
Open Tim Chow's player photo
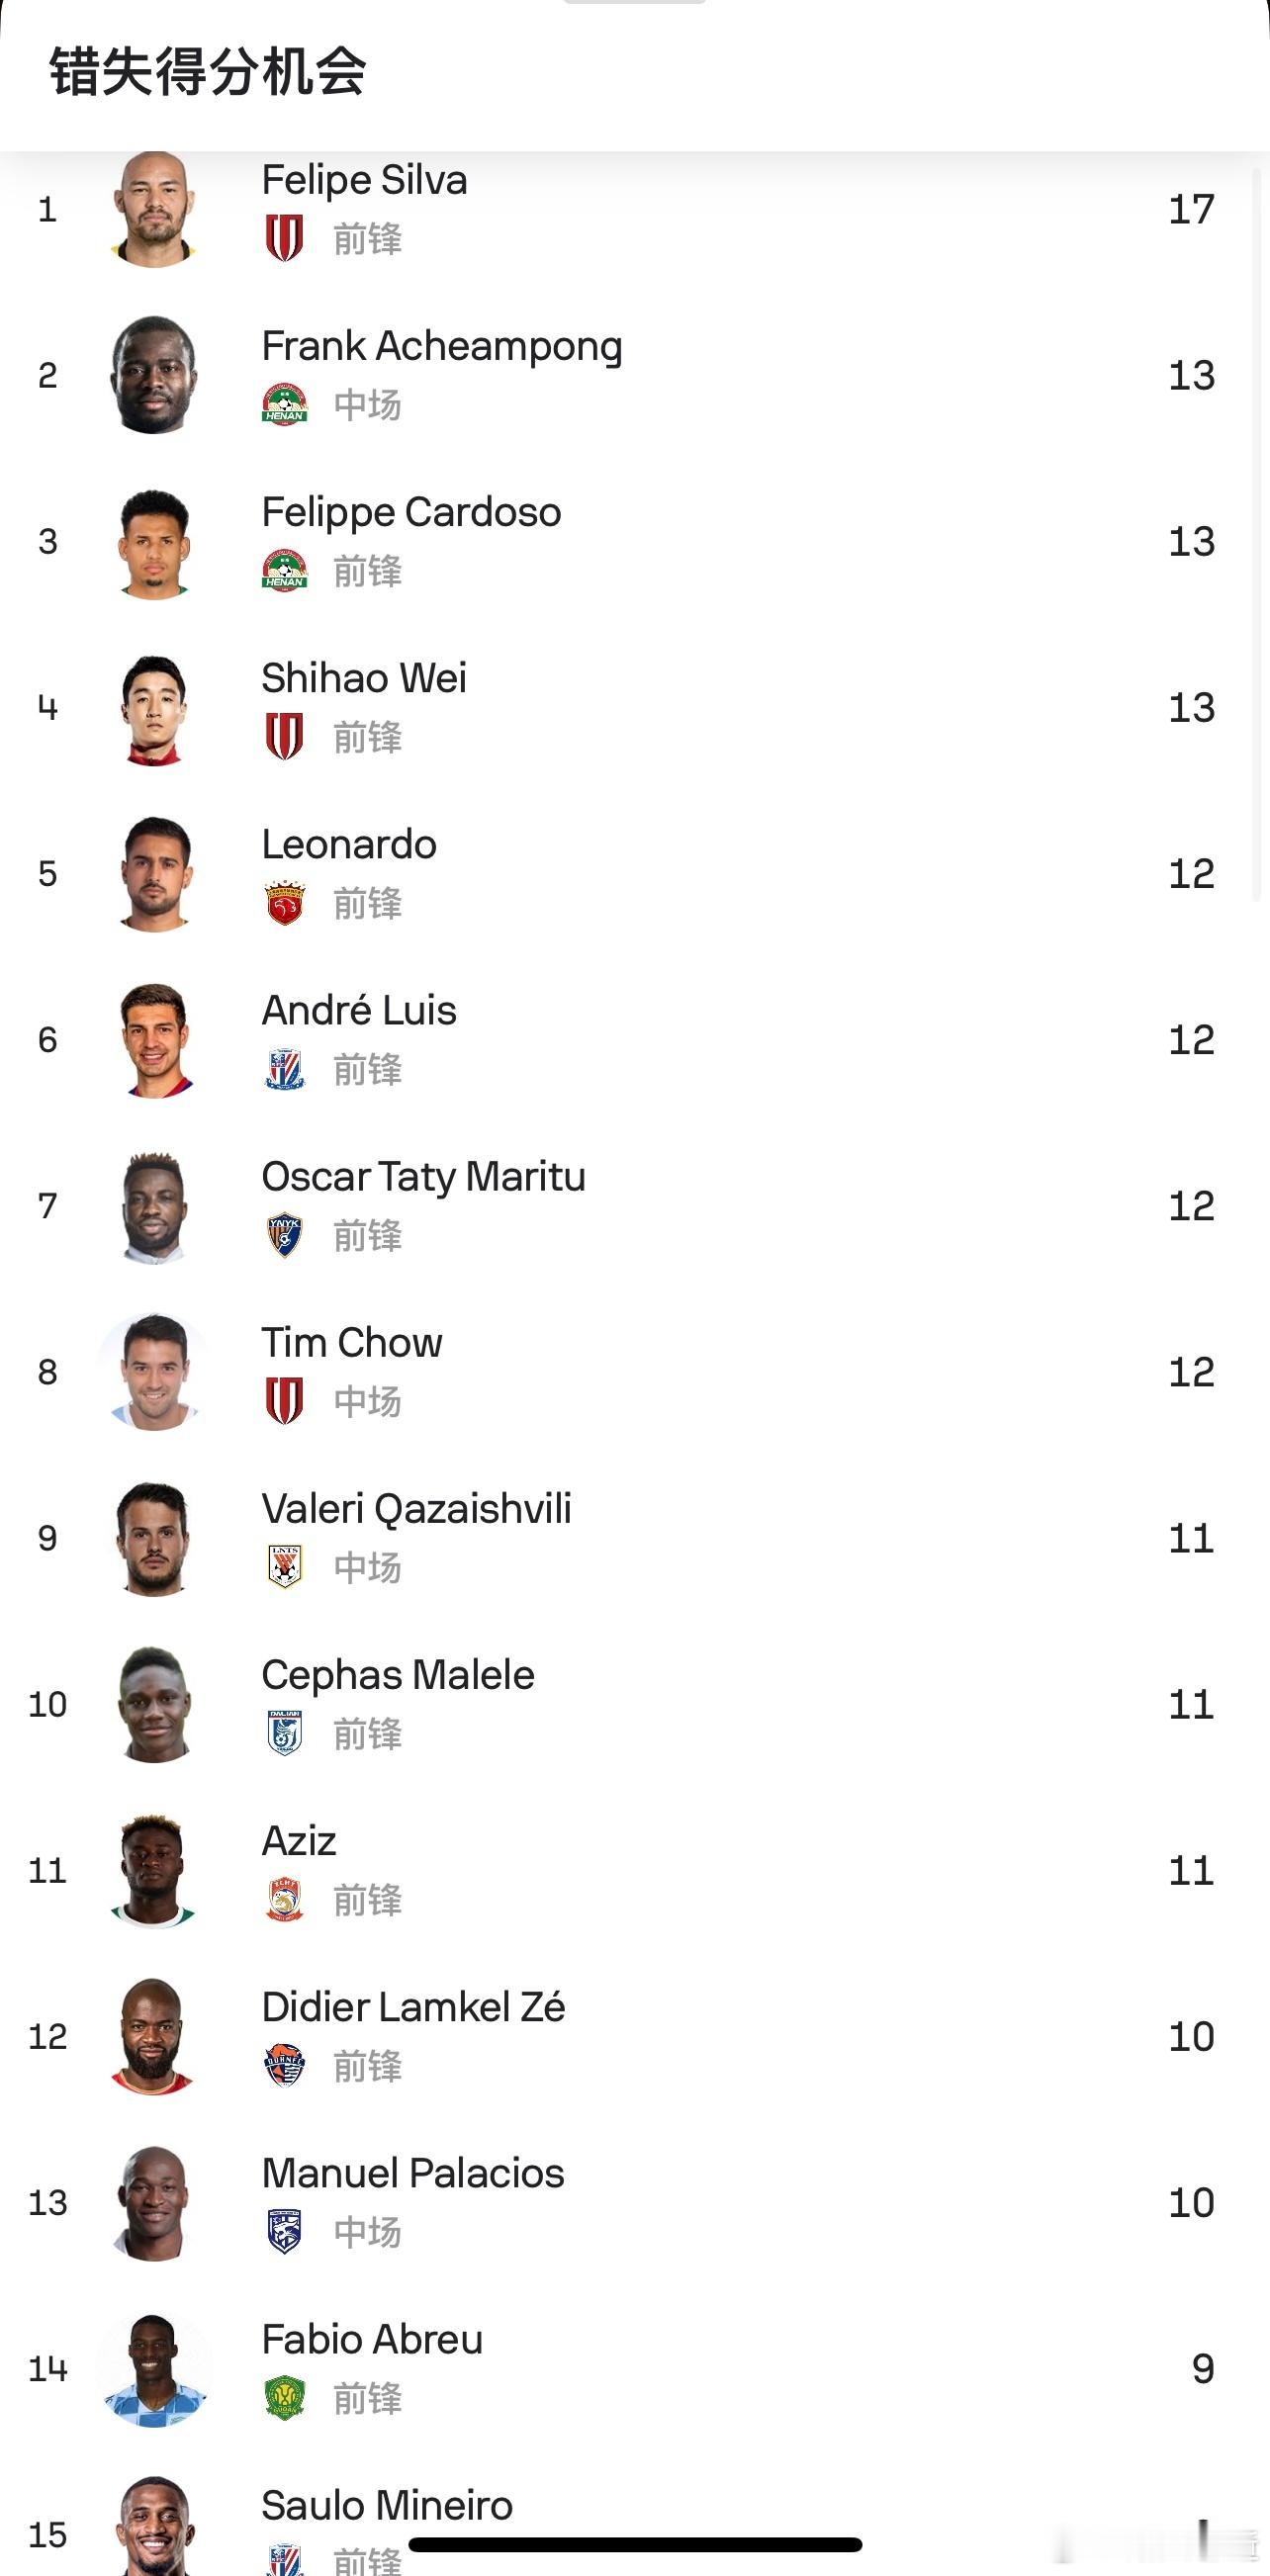153,1372
